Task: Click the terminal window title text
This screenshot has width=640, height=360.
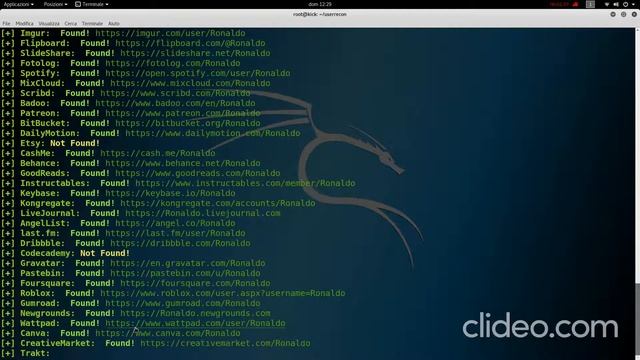Action: pyautogui.click(x=320, y=14)
